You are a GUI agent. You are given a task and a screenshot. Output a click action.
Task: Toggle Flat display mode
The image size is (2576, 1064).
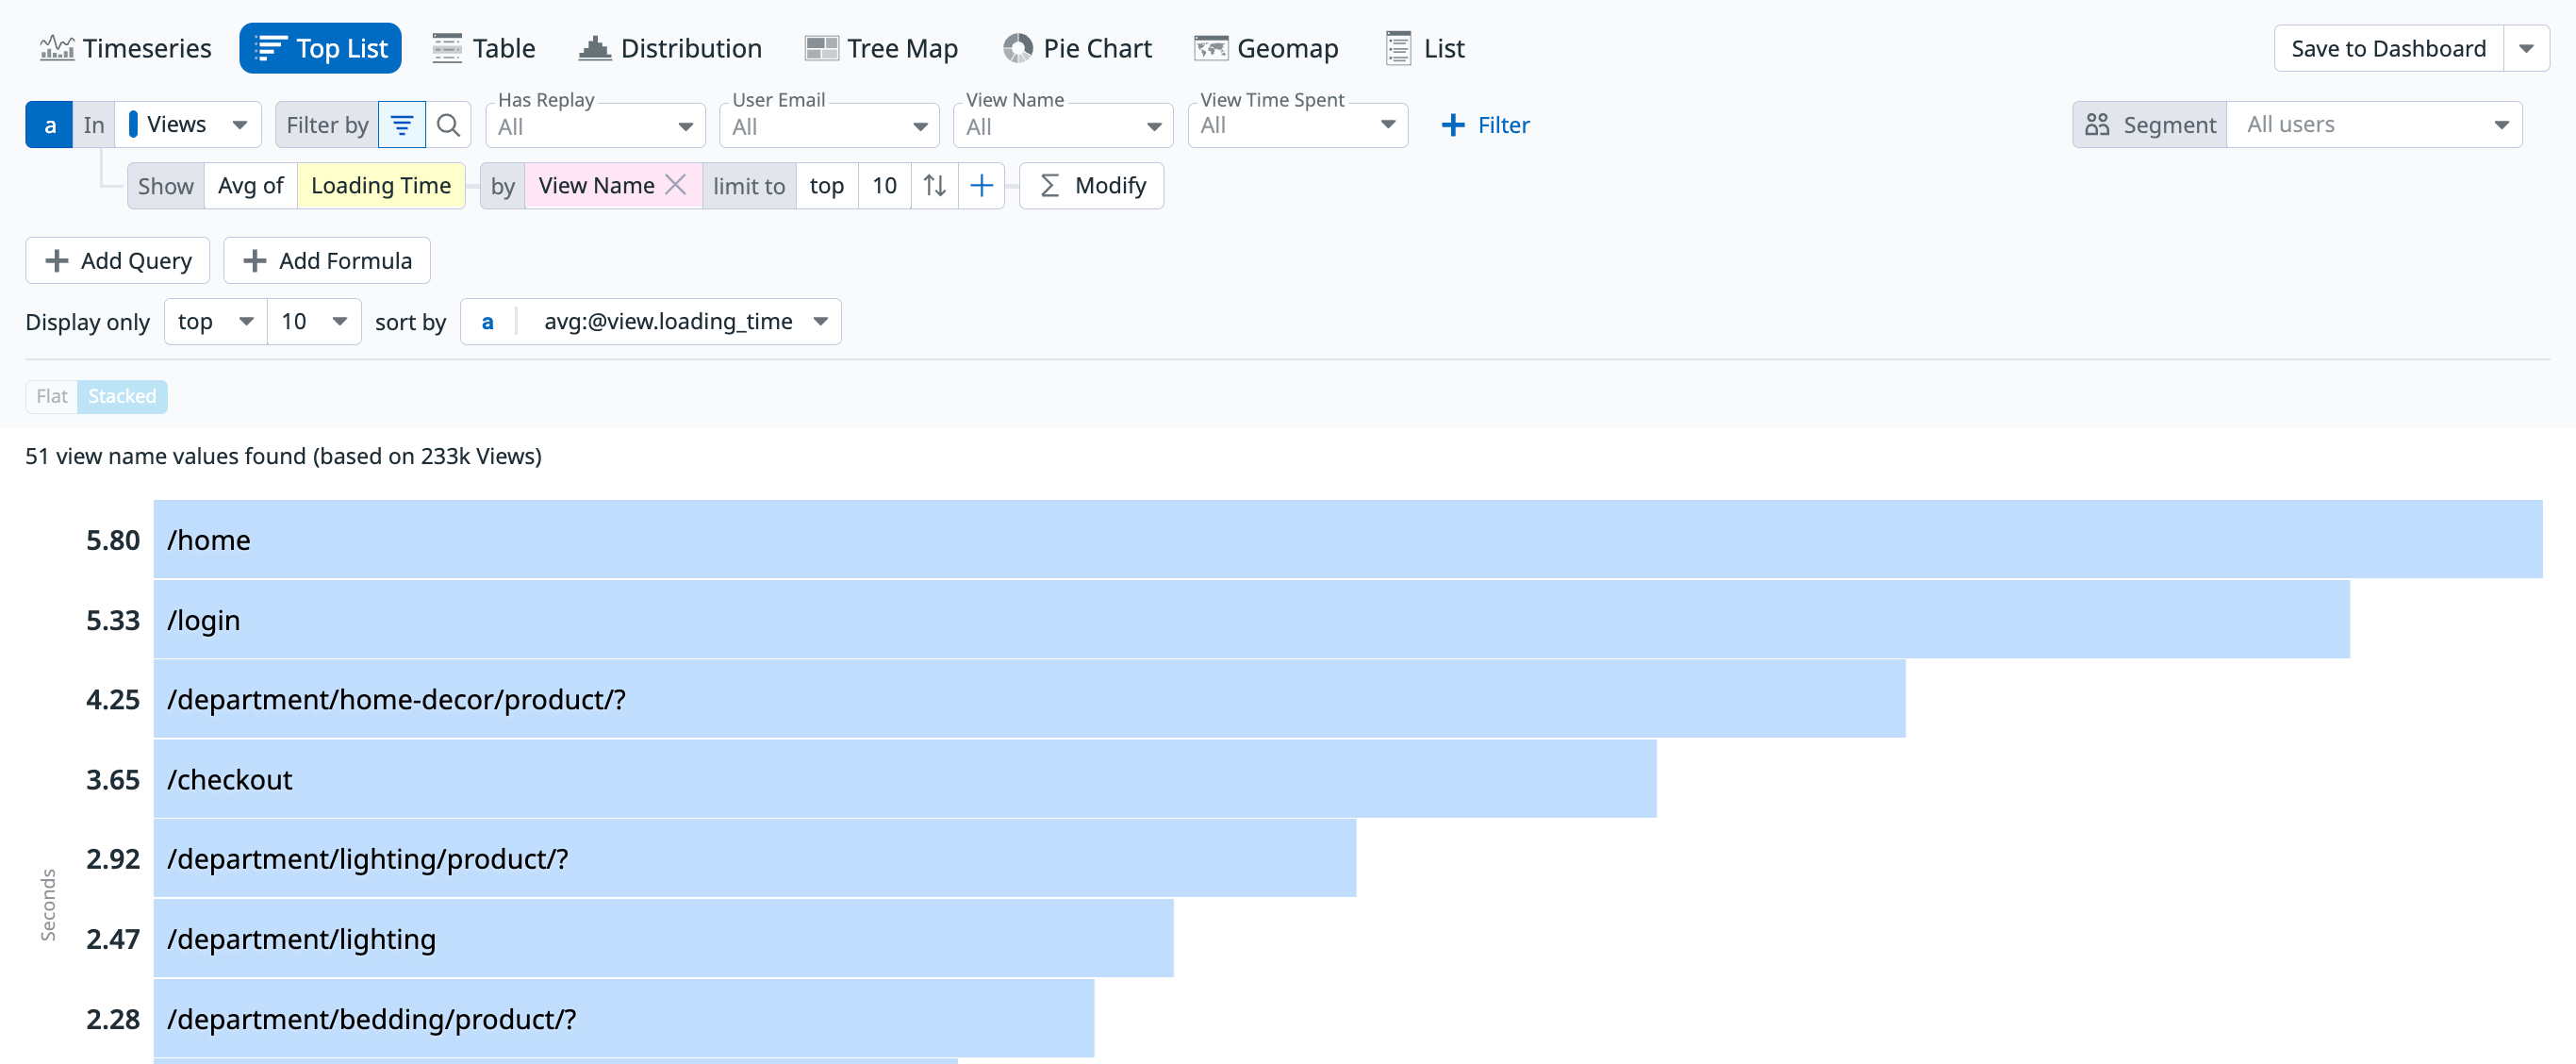51,396
